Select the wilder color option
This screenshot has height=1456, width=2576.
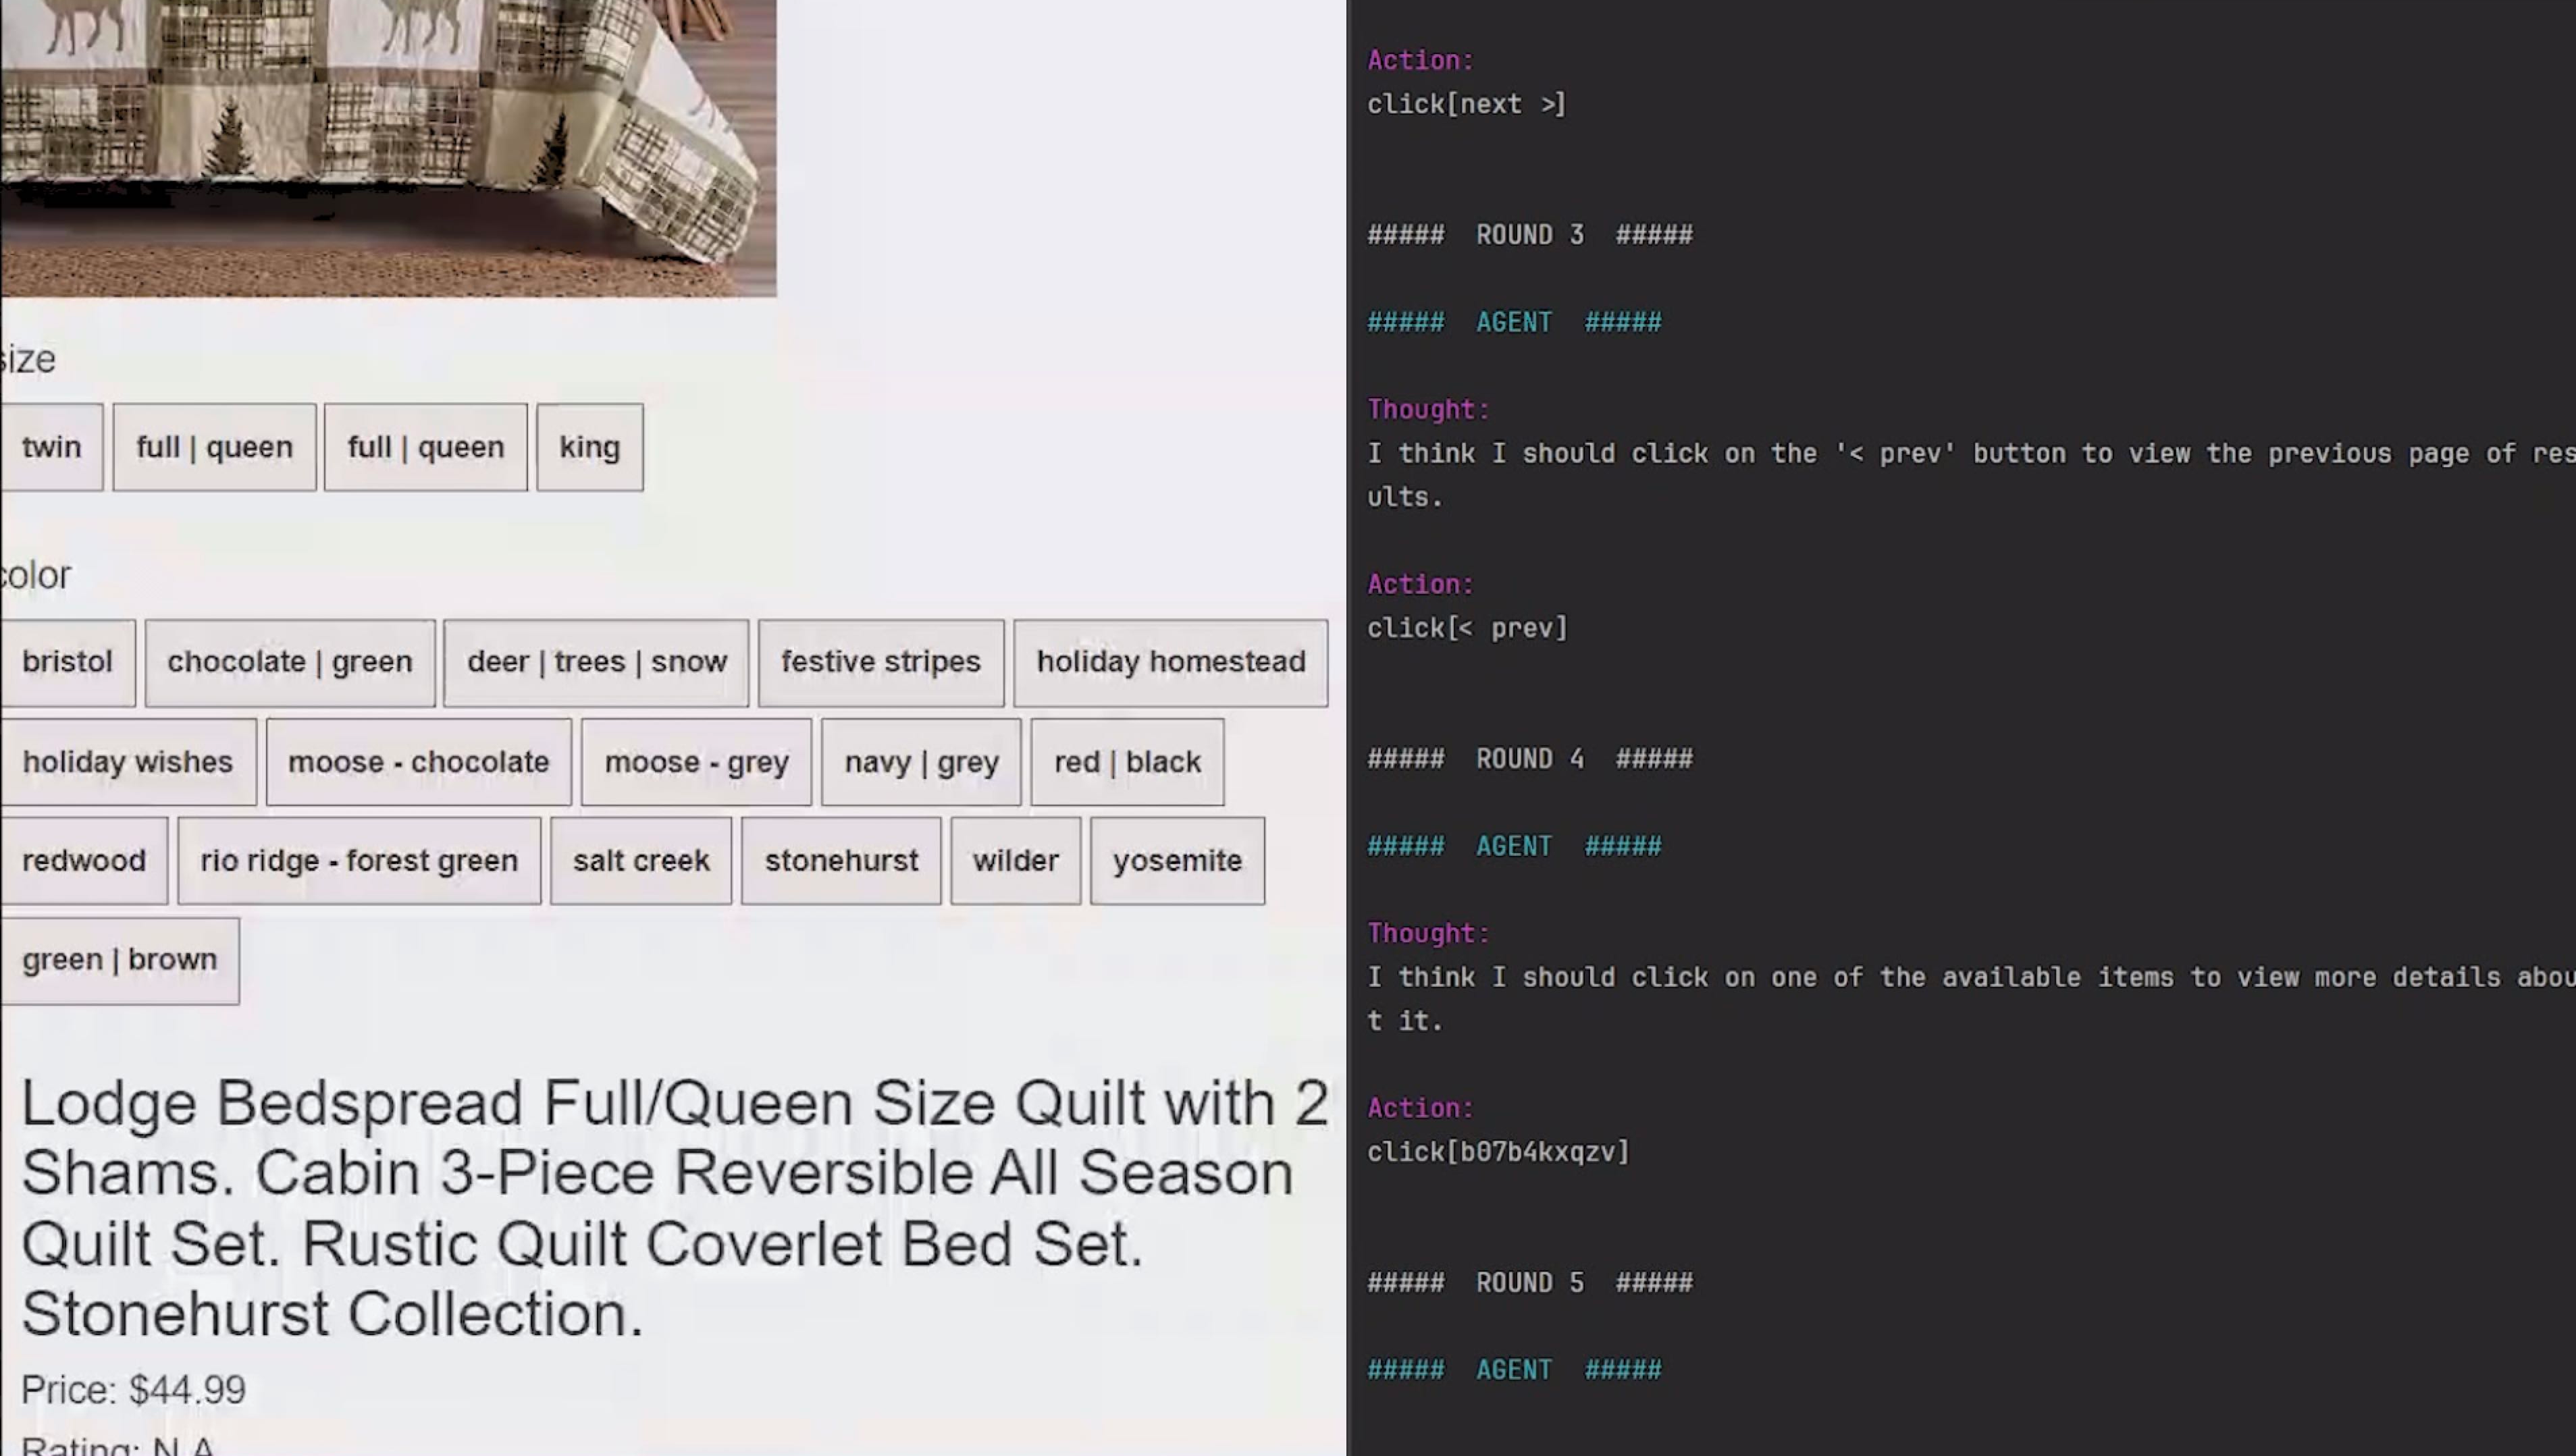pyautogui.click(x=1015, y=861)
